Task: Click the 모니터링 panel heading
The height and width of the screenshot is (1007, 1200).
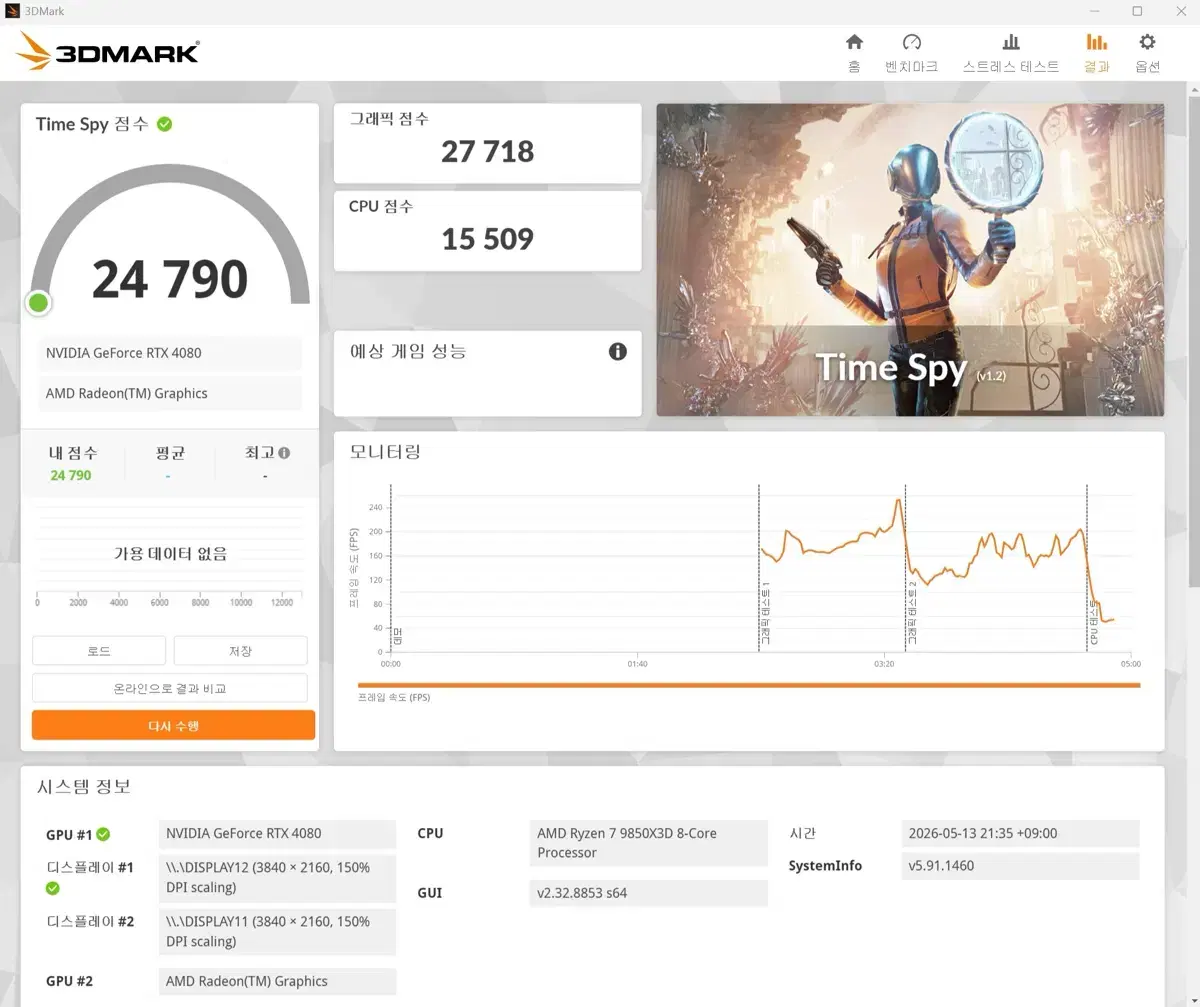Action: [x=385, y=451]
